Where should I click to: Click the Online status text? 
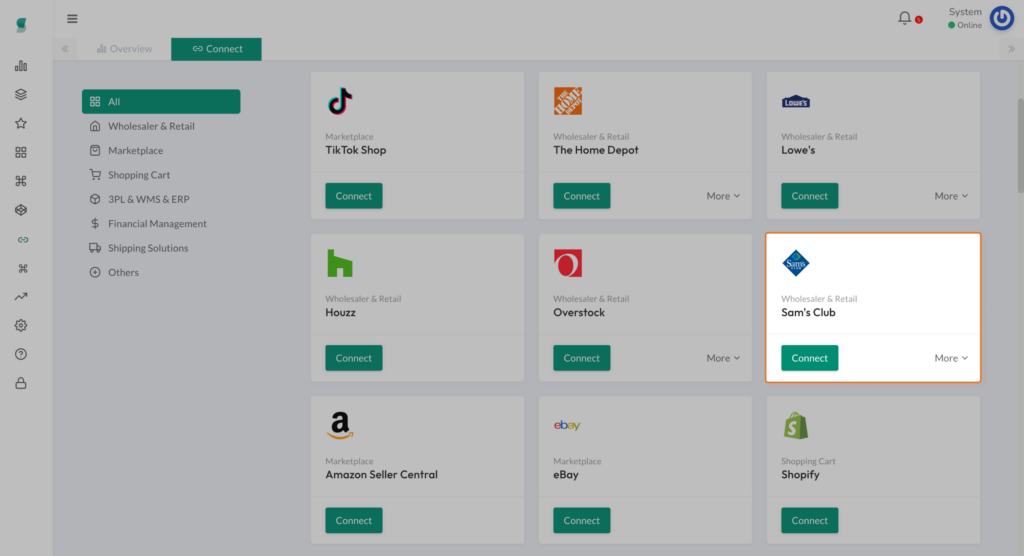[x=969, y=25]
